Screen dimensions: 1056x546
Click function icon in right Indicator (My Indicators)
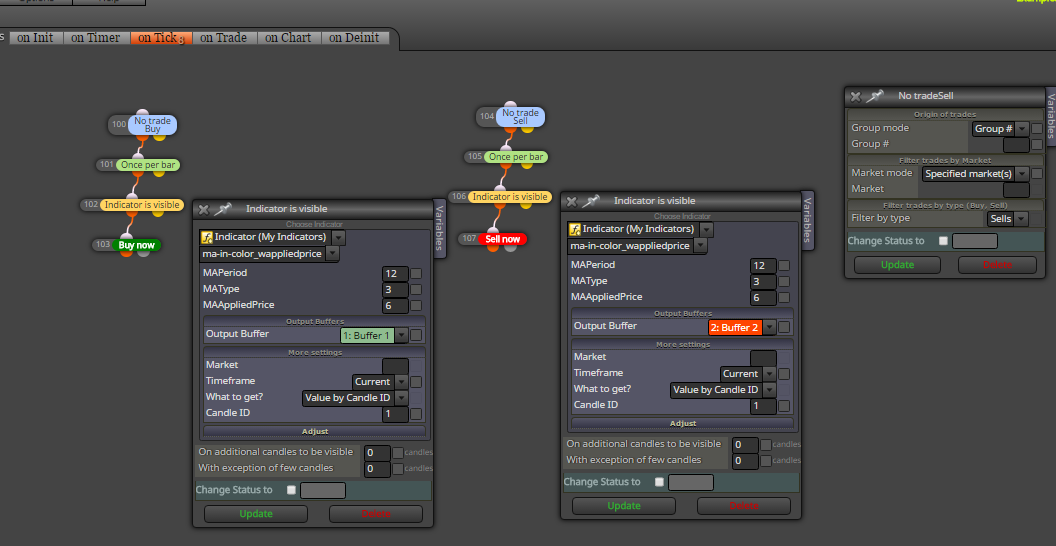click(x=574, y=229)
